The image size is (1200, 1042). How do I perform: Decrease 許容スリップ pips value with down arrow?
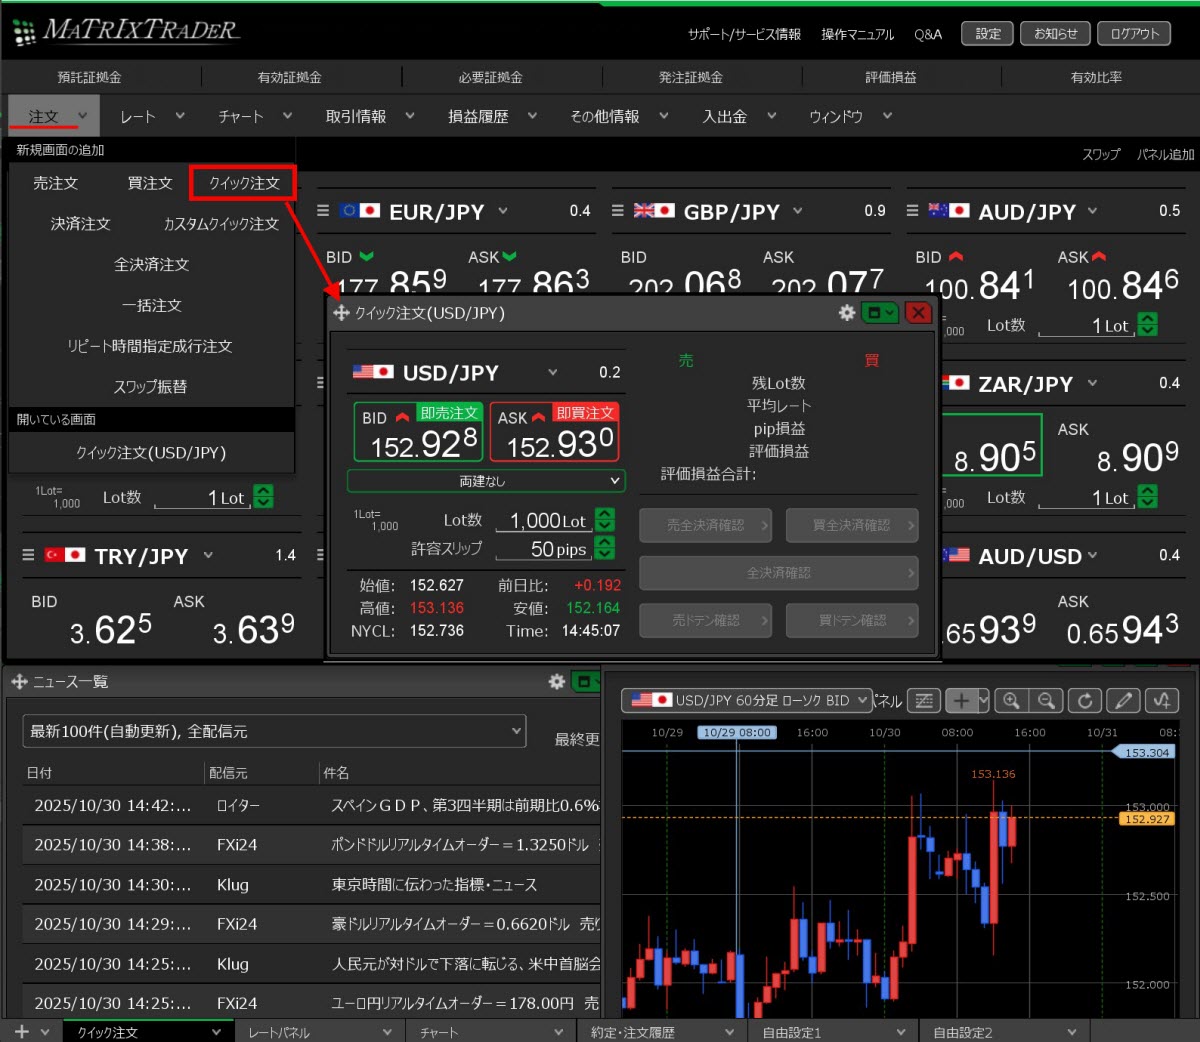tap(605, 554)
